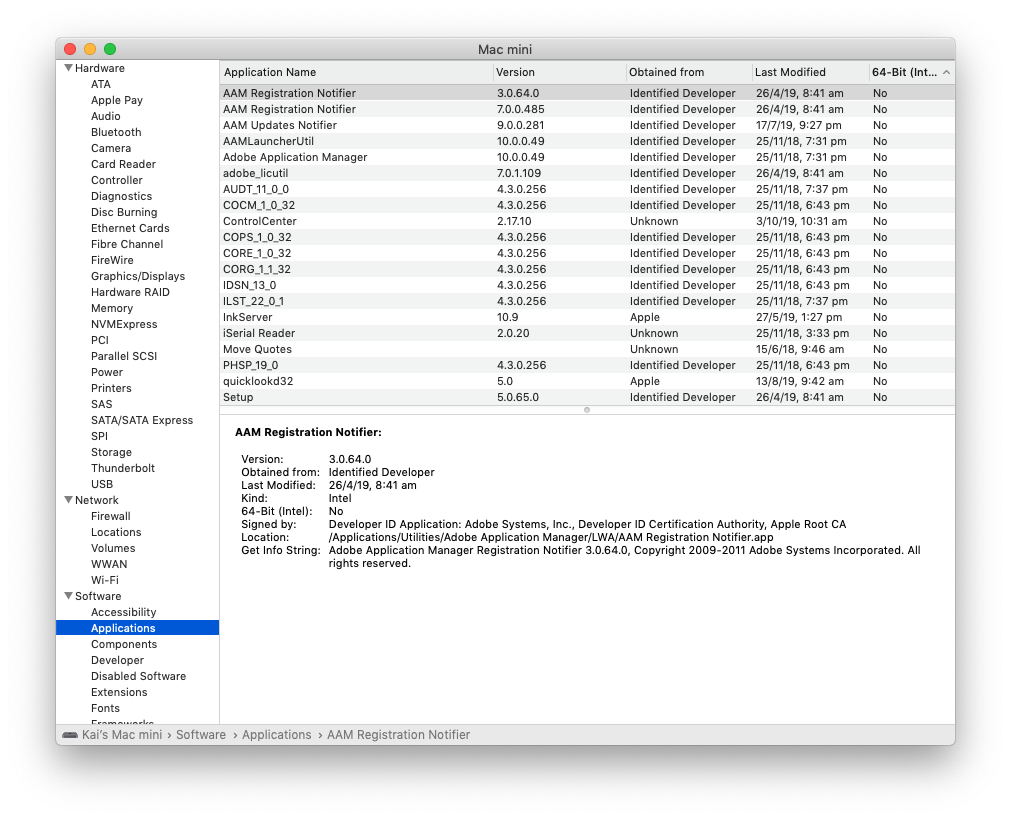The height and width of the screenshot is (819, 1011).
Task: Click Software in the bottom path bar
Action: click(201, 735)
